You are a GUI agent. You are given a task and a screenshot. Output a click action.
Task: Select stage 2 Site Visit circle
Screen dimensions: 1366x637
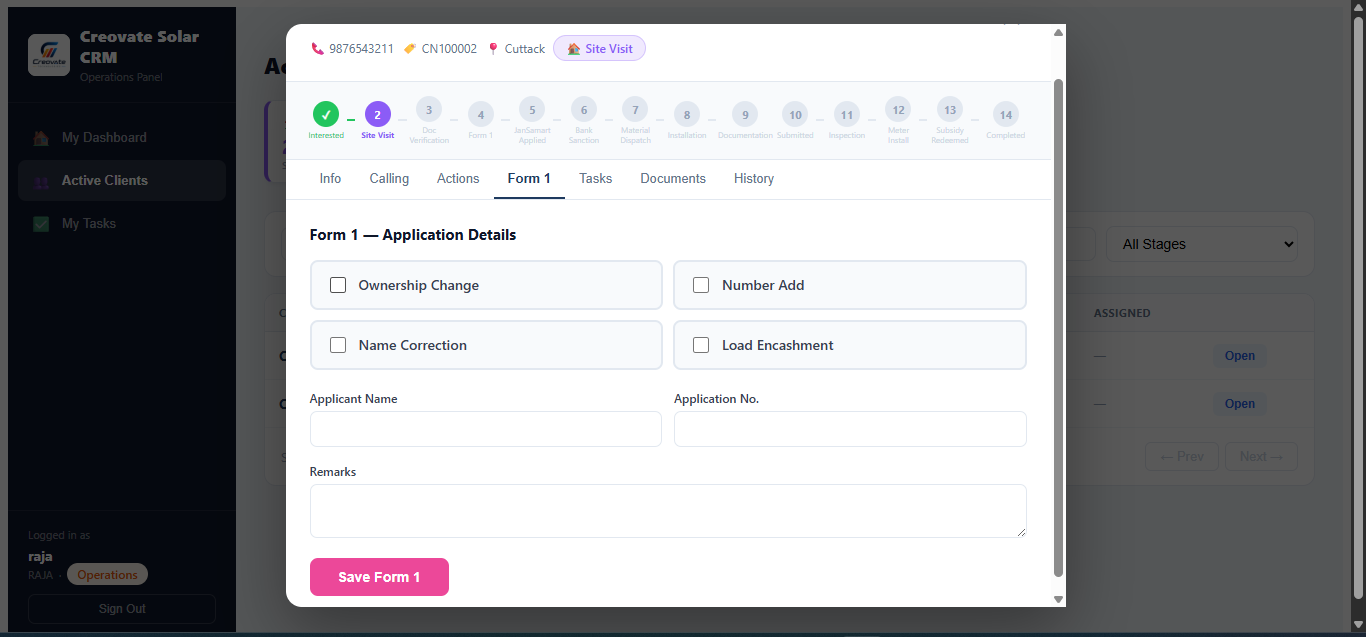[378, 114]
